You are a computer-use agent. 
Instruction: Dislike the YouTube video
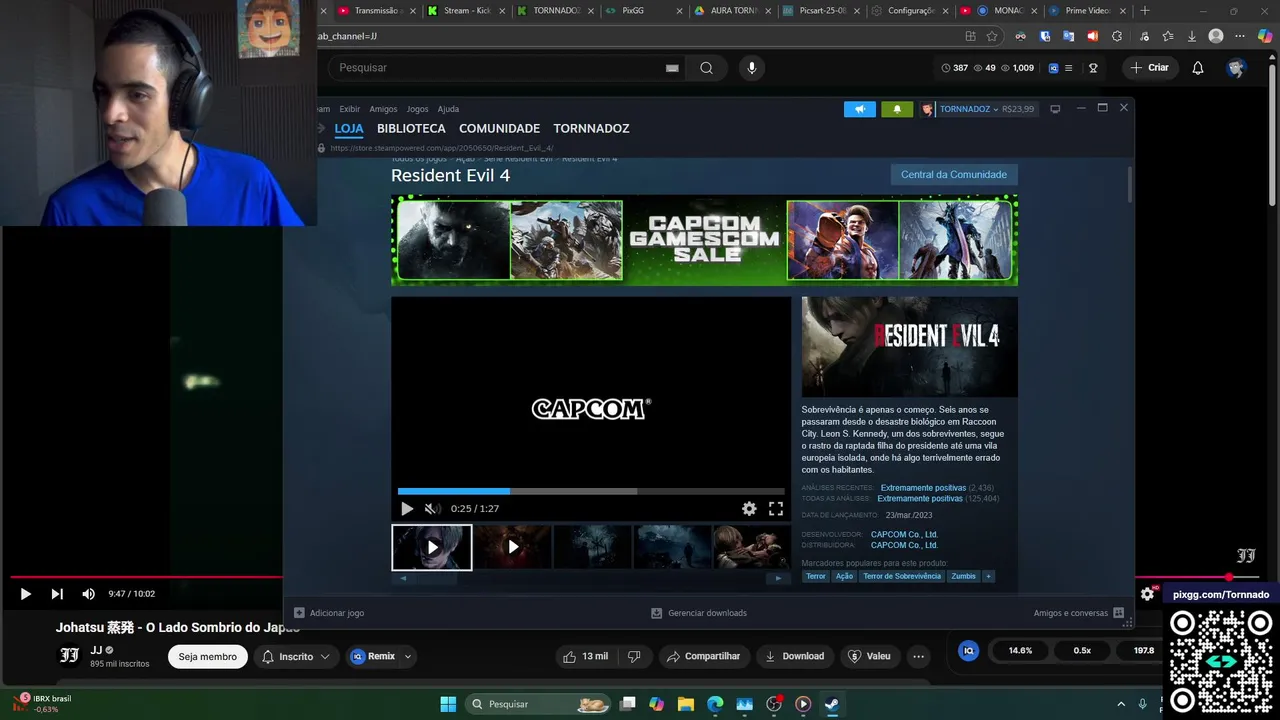pyautogui.click(x=634, y=657)
